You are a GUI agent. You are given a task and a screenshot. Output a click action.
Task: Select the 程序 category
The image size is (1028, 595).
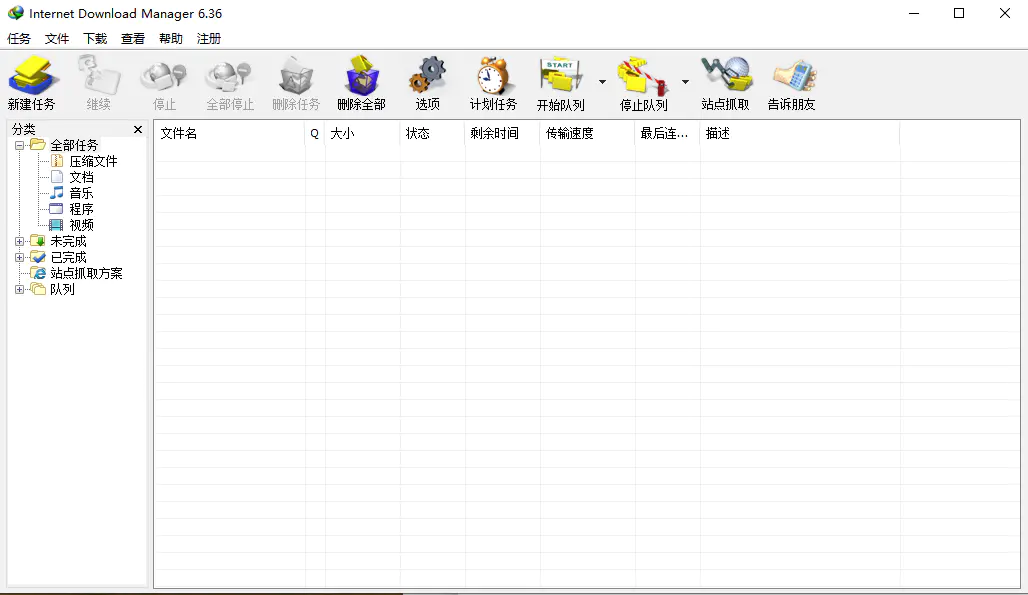[x=81, y=209]
